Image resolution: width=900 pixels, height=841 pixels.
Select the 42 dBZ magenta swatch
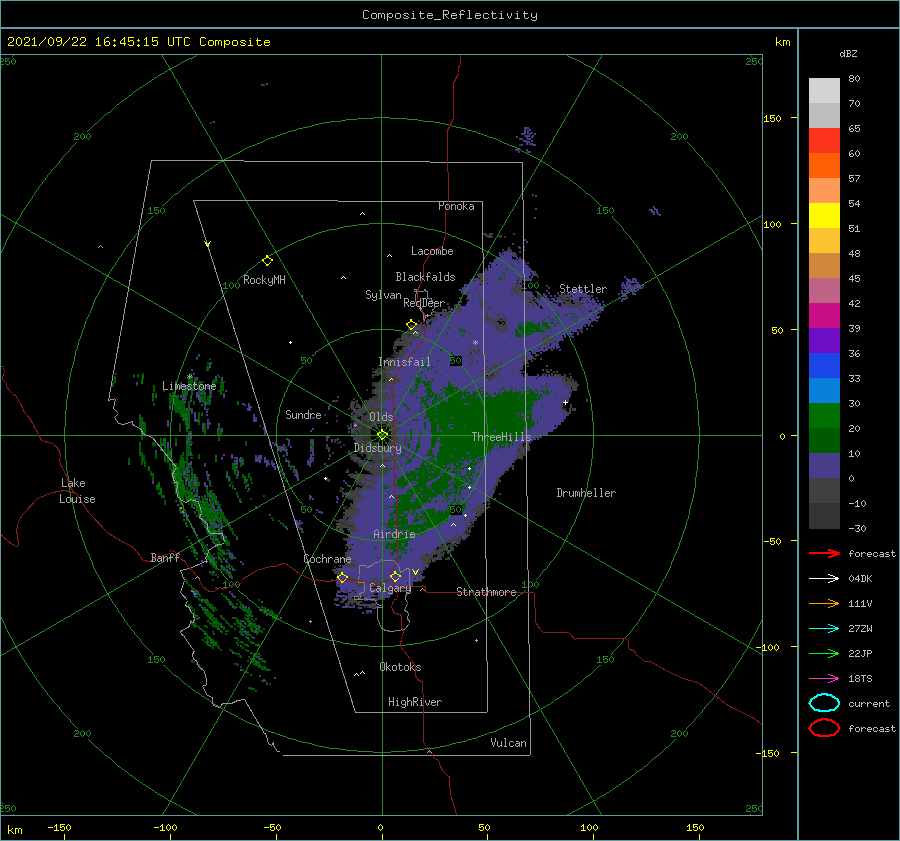824,315
